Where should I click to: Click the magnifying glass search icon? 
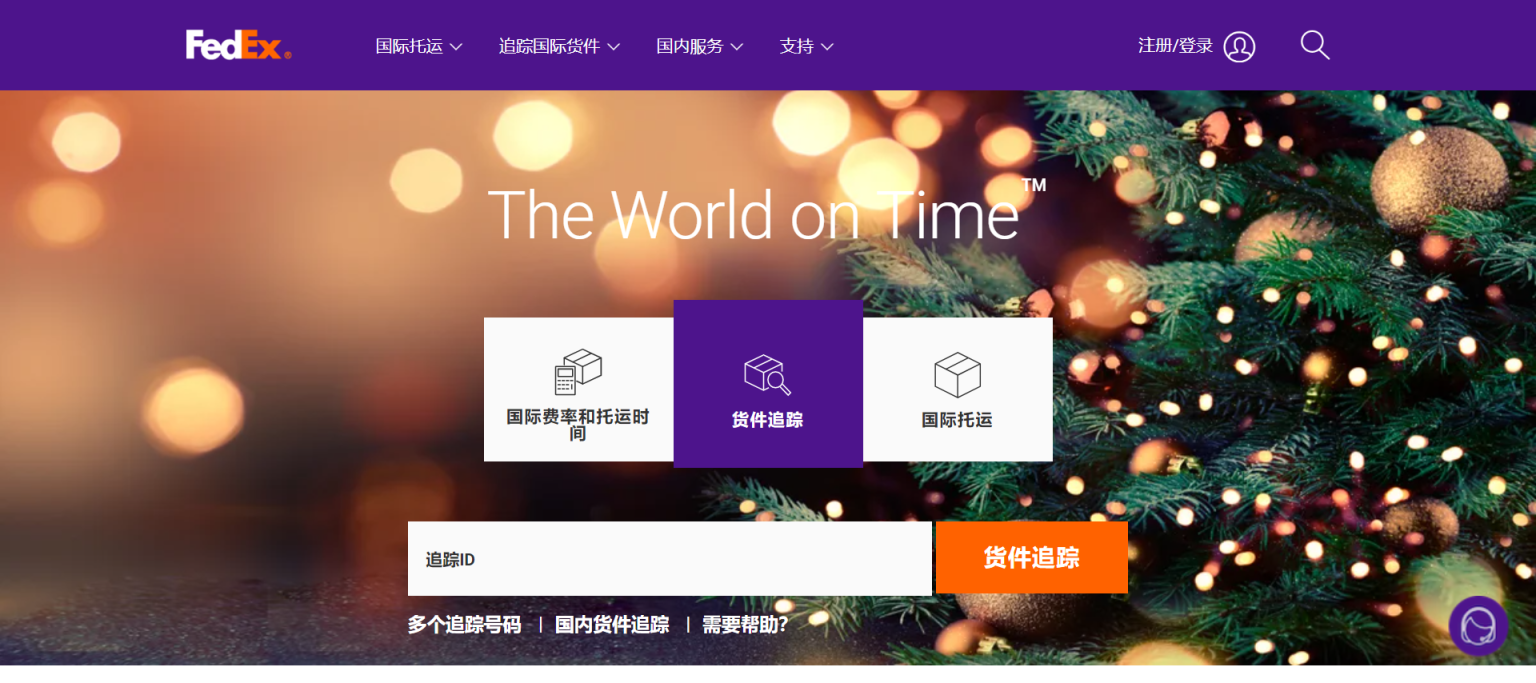[x=1314, y=45]
